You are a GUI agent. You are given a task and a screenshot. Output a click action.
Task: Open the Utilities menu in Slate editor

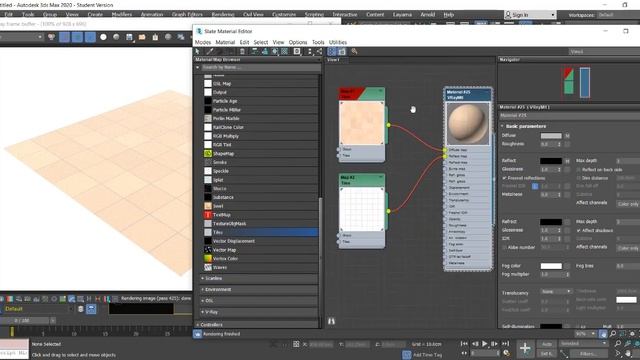(338, 42)
